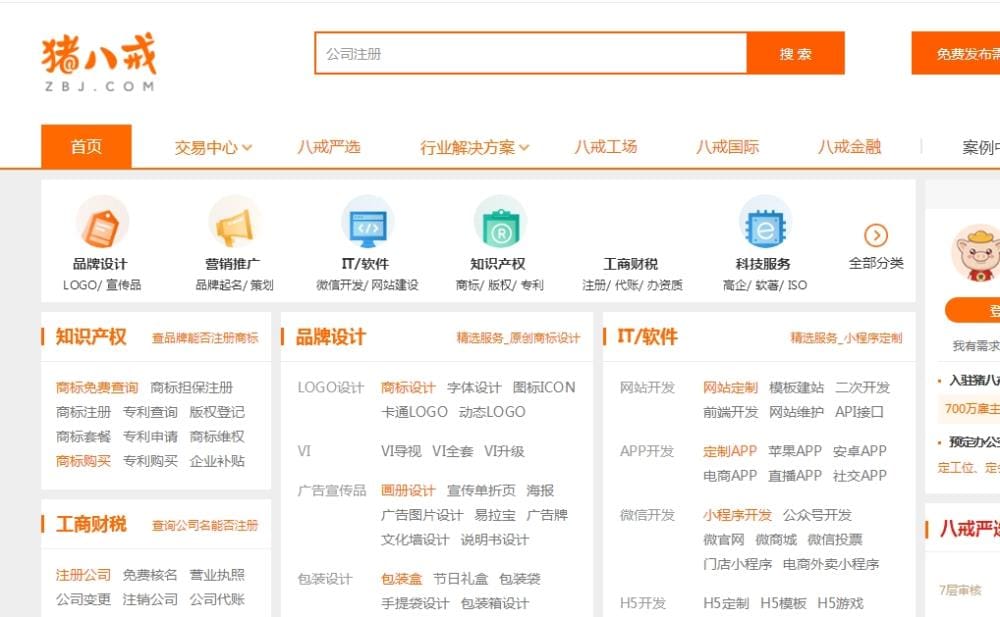Click the IT/软件 code icon

[367, 228]
